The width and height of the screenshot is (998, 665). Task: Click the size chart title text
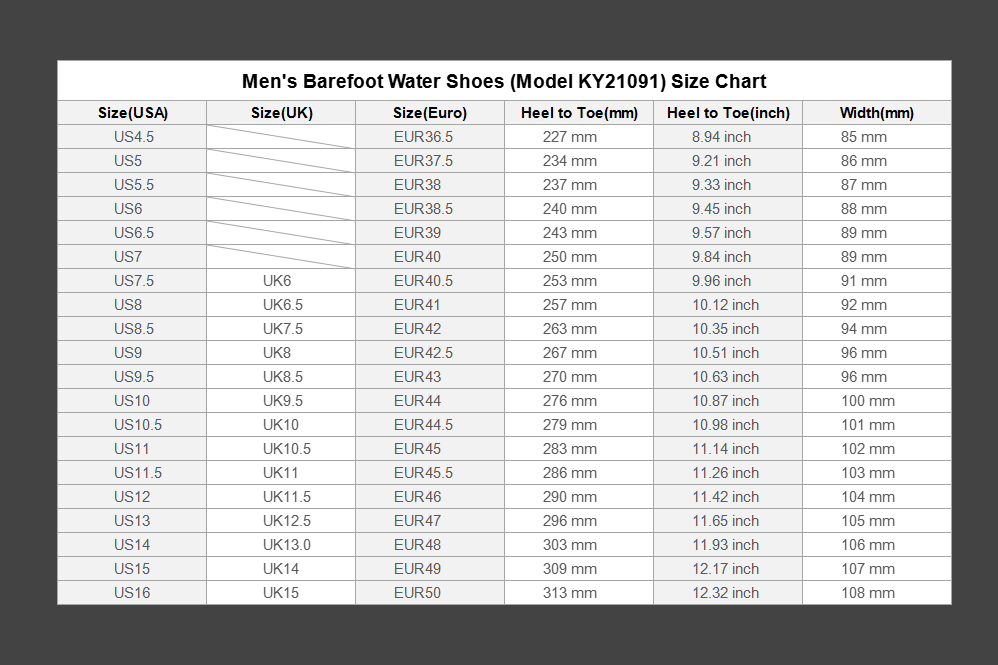[503, 81]
